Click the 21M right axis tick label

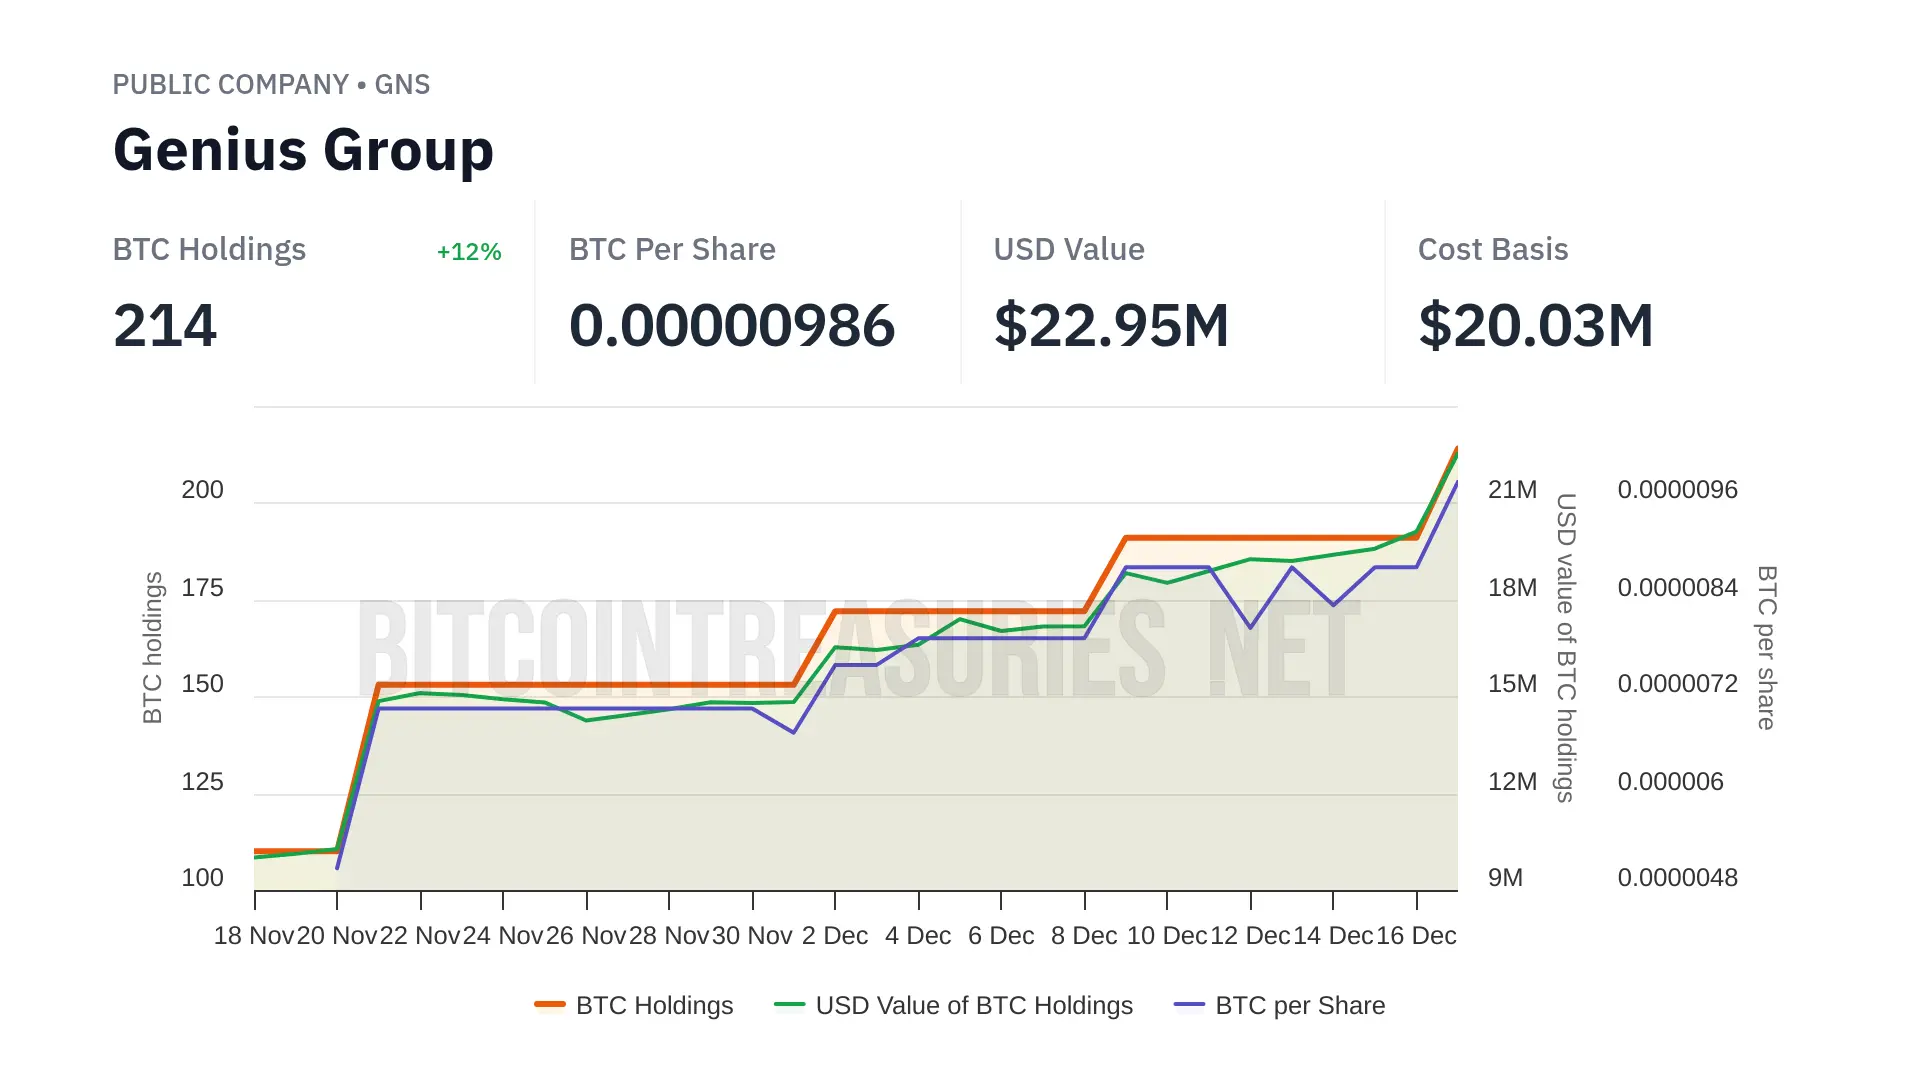[1512, 490]
